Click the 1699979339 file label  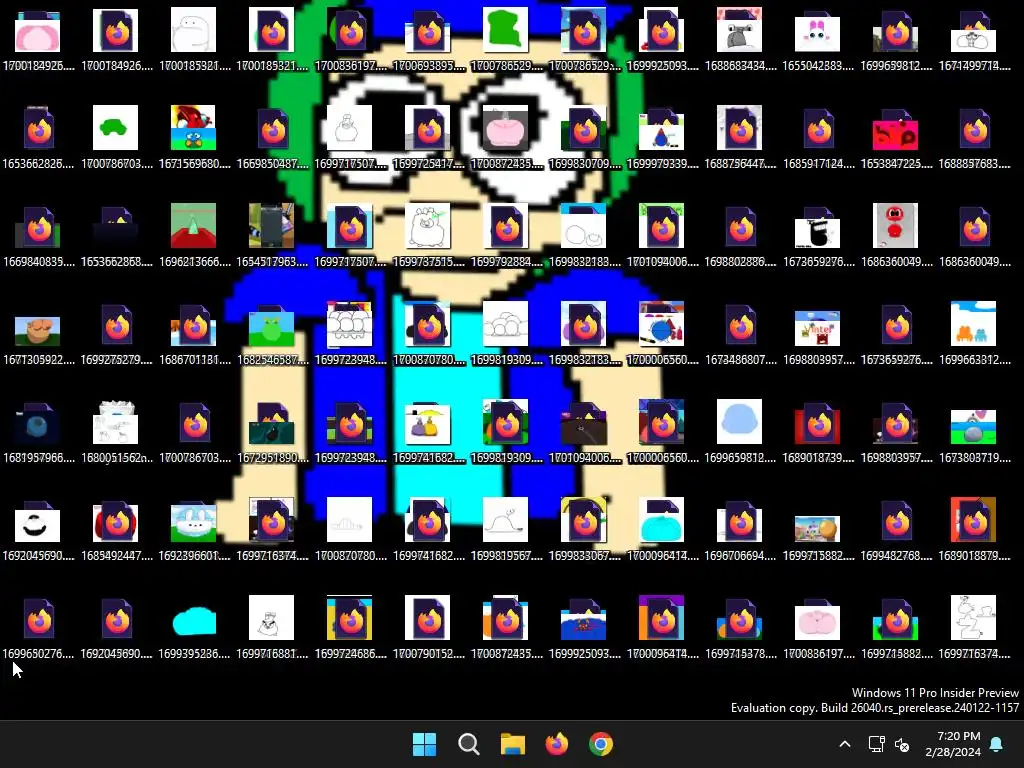(663, 164)
